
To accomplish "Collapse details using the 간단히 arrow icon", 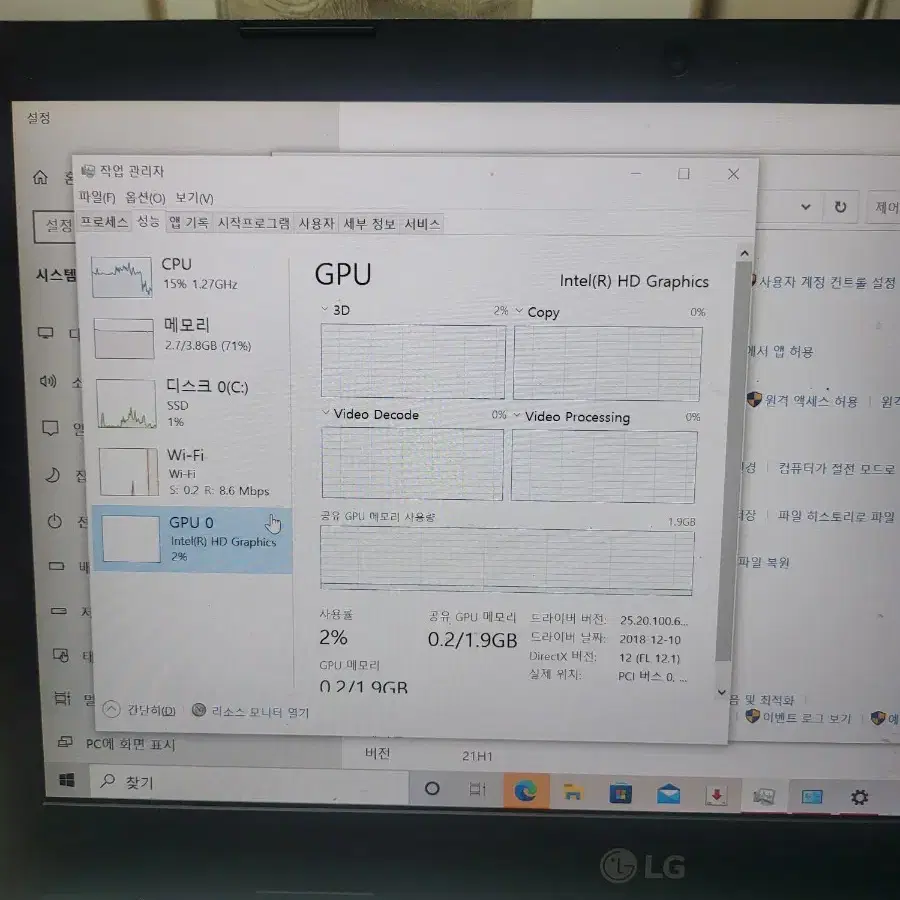I will [111, 710].
